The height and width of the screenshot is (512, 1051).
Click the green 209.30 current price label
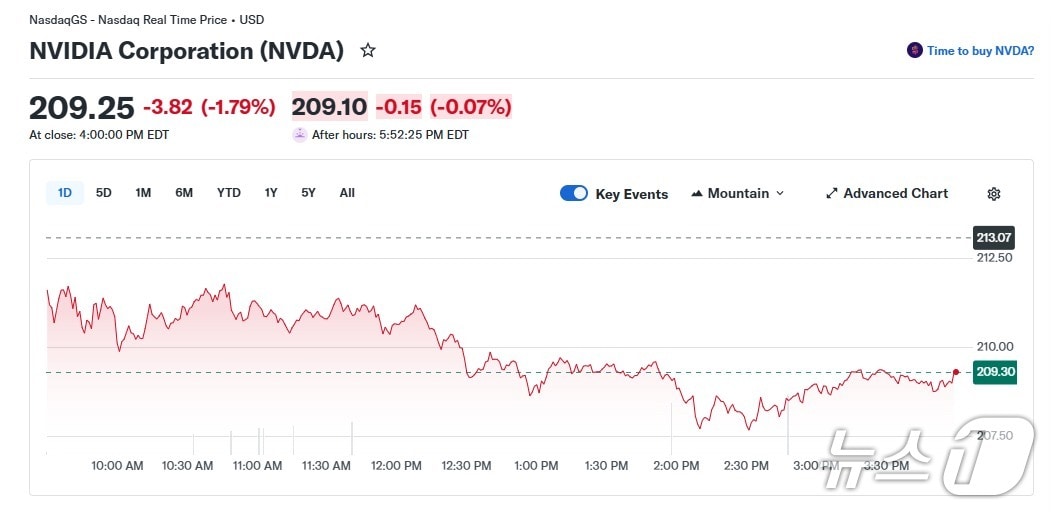(x=994, y=372)
